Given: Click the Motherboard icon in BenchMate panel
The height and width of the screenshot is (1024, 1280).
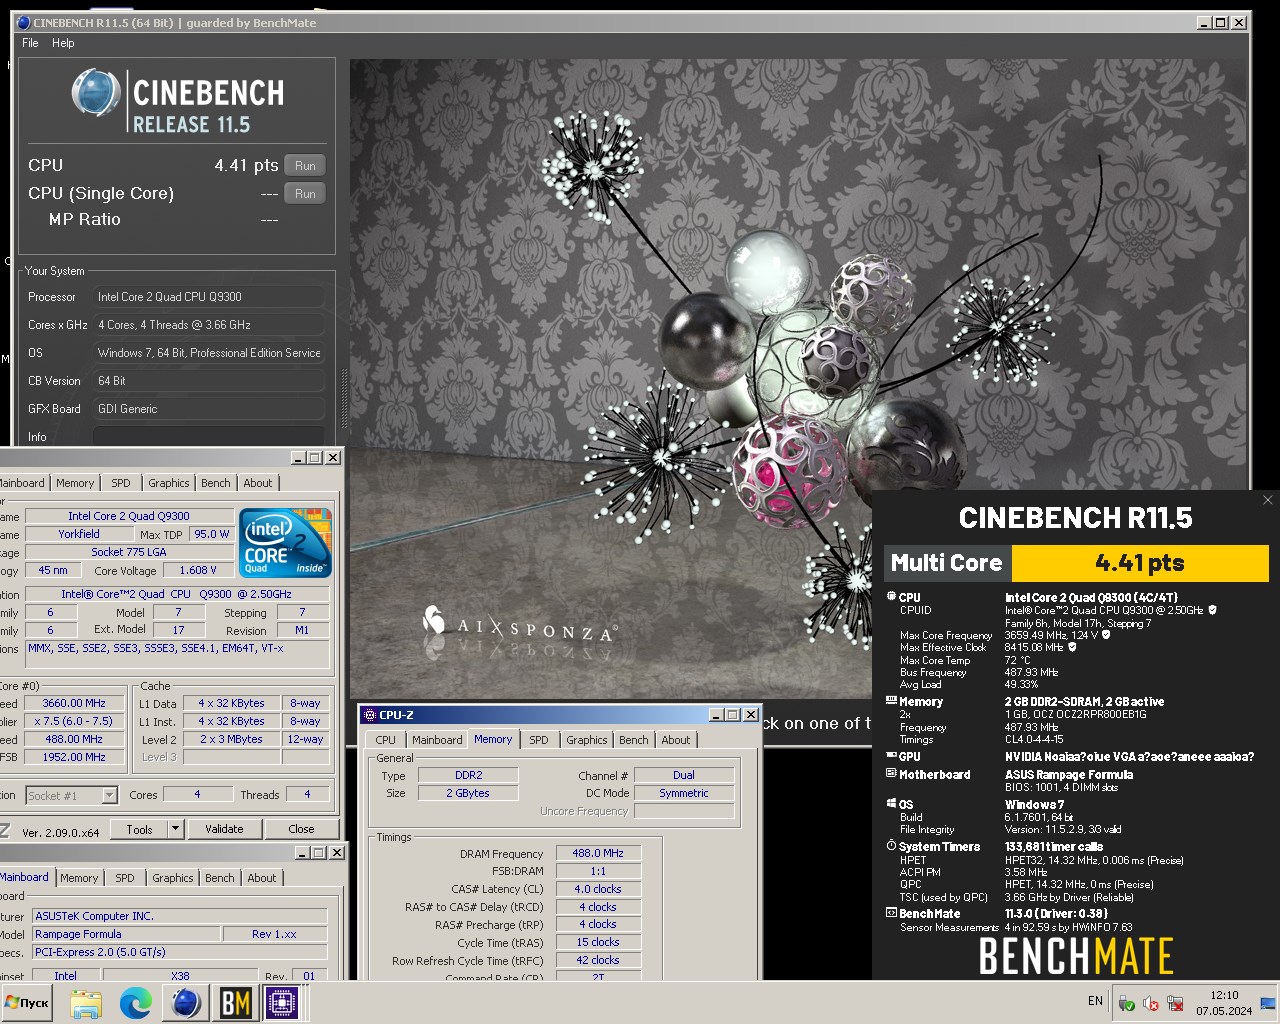Looking at the screenshot, I should pyautogui.click(x=891, y=773).
